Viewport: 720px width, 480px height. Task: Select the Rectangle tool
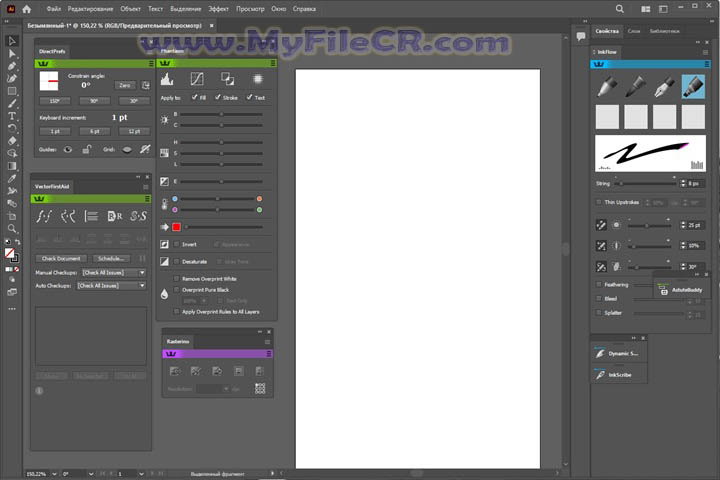(12, 91)
